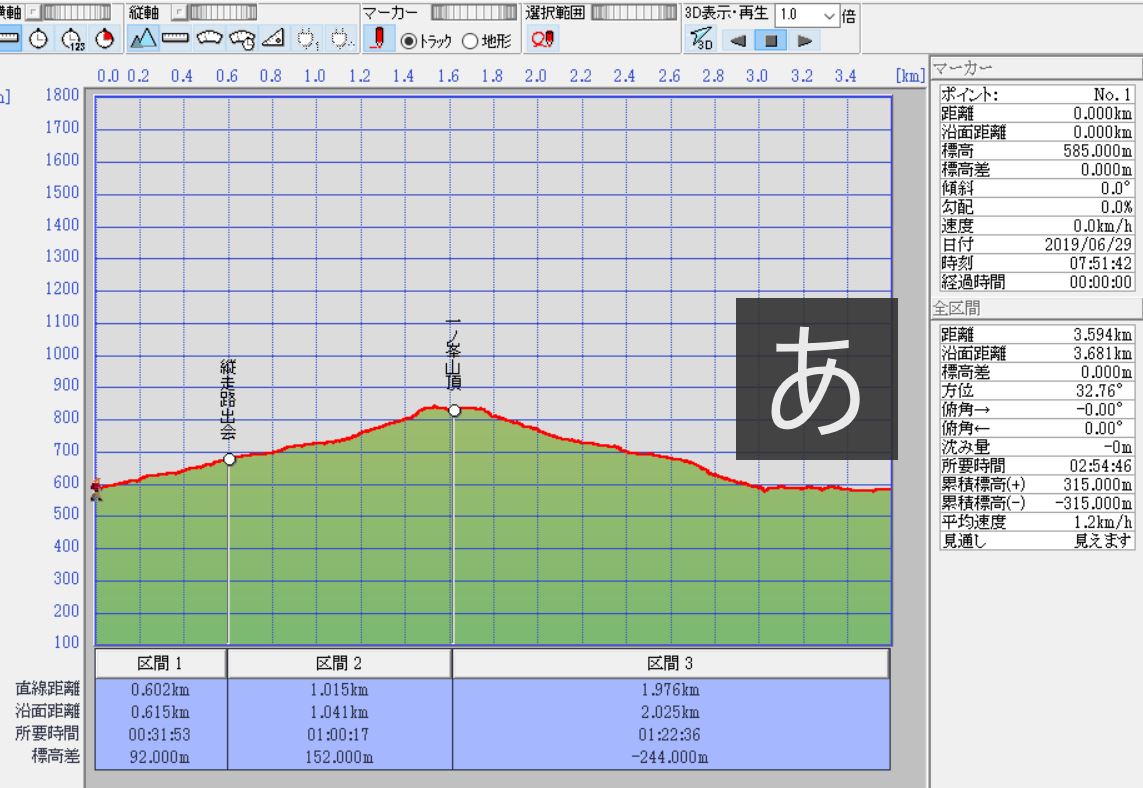Adjust the horizontal axis zoom slider
This screenshot has width=1143, height=788.
76,12
